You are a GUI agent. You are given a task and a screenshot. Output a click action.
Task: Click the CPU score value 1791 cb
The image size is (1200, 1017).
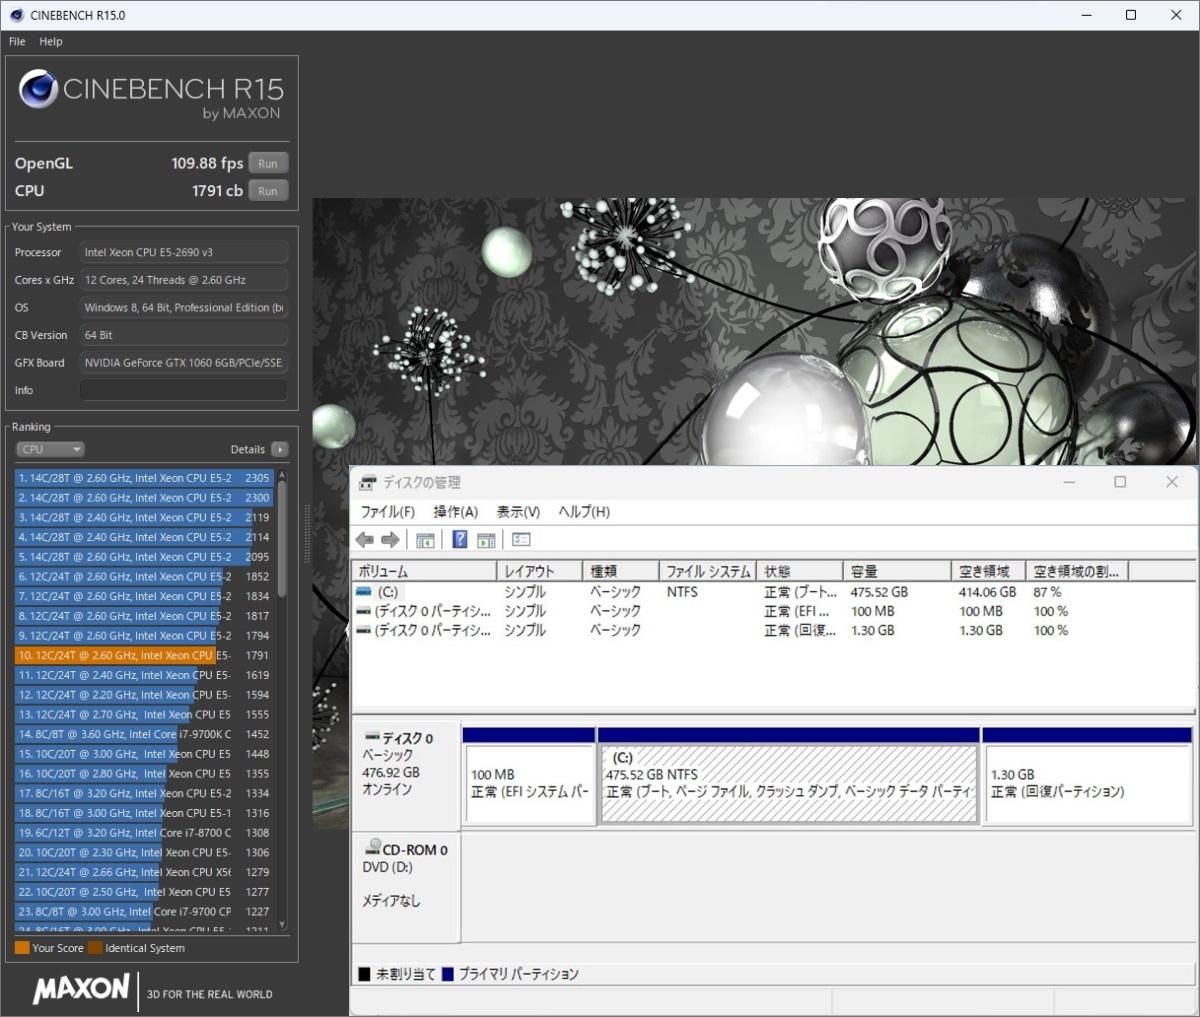[x=217, y=190]
